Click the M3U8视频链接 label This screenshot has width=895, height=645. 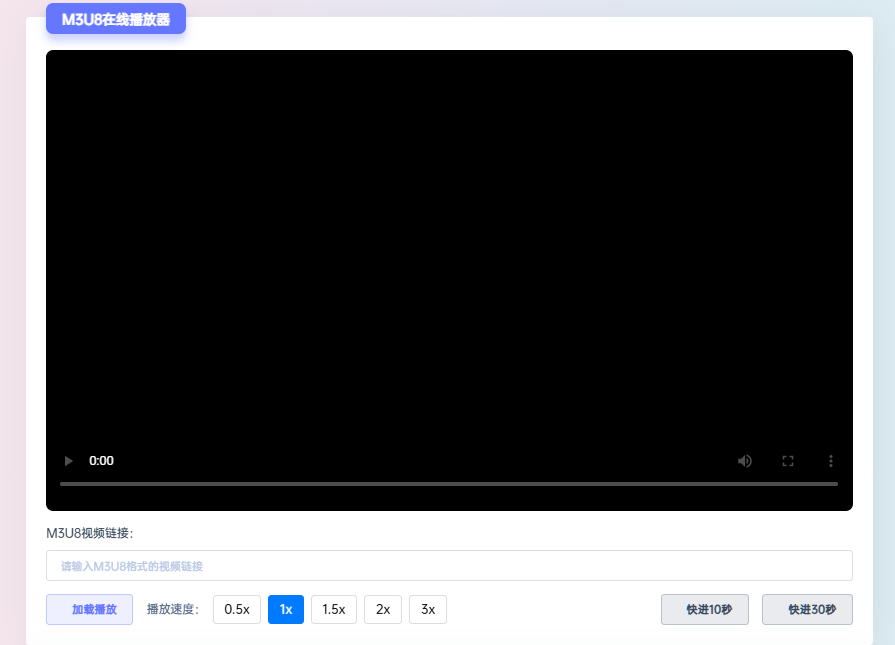90,533
